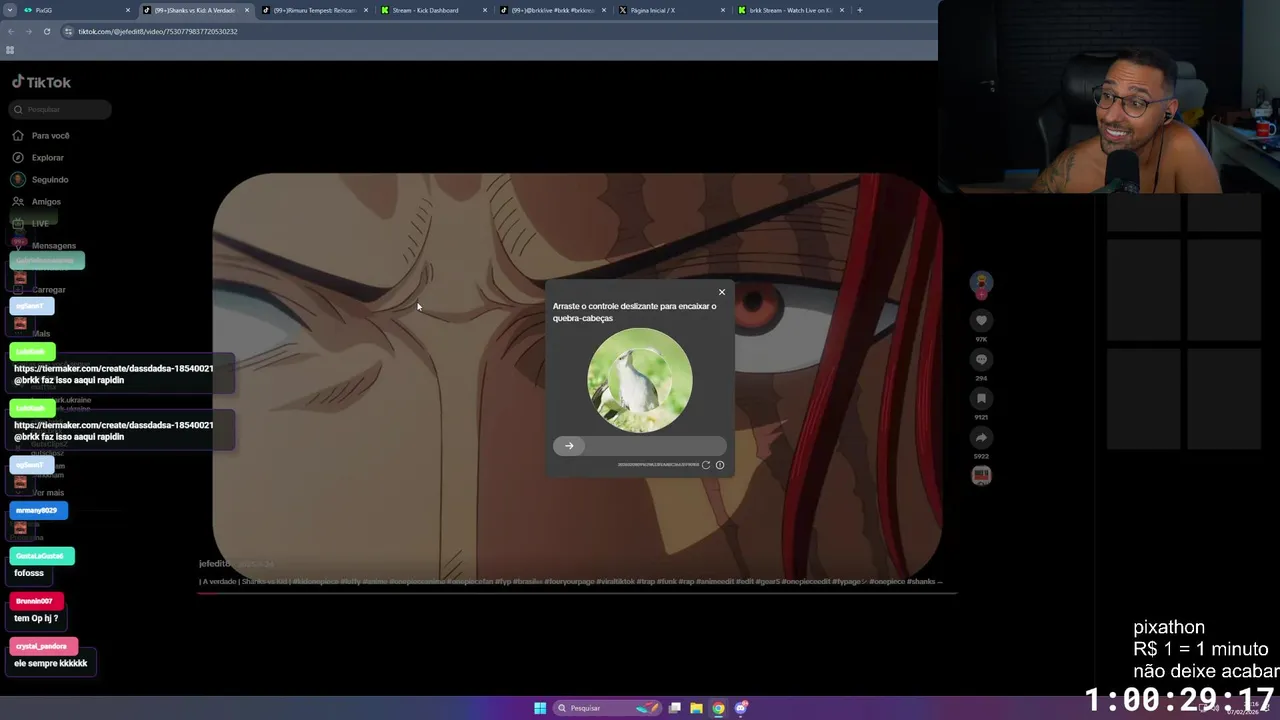Click the Para você home icon
1280x720 pixels.
click(x=18, y=136)
